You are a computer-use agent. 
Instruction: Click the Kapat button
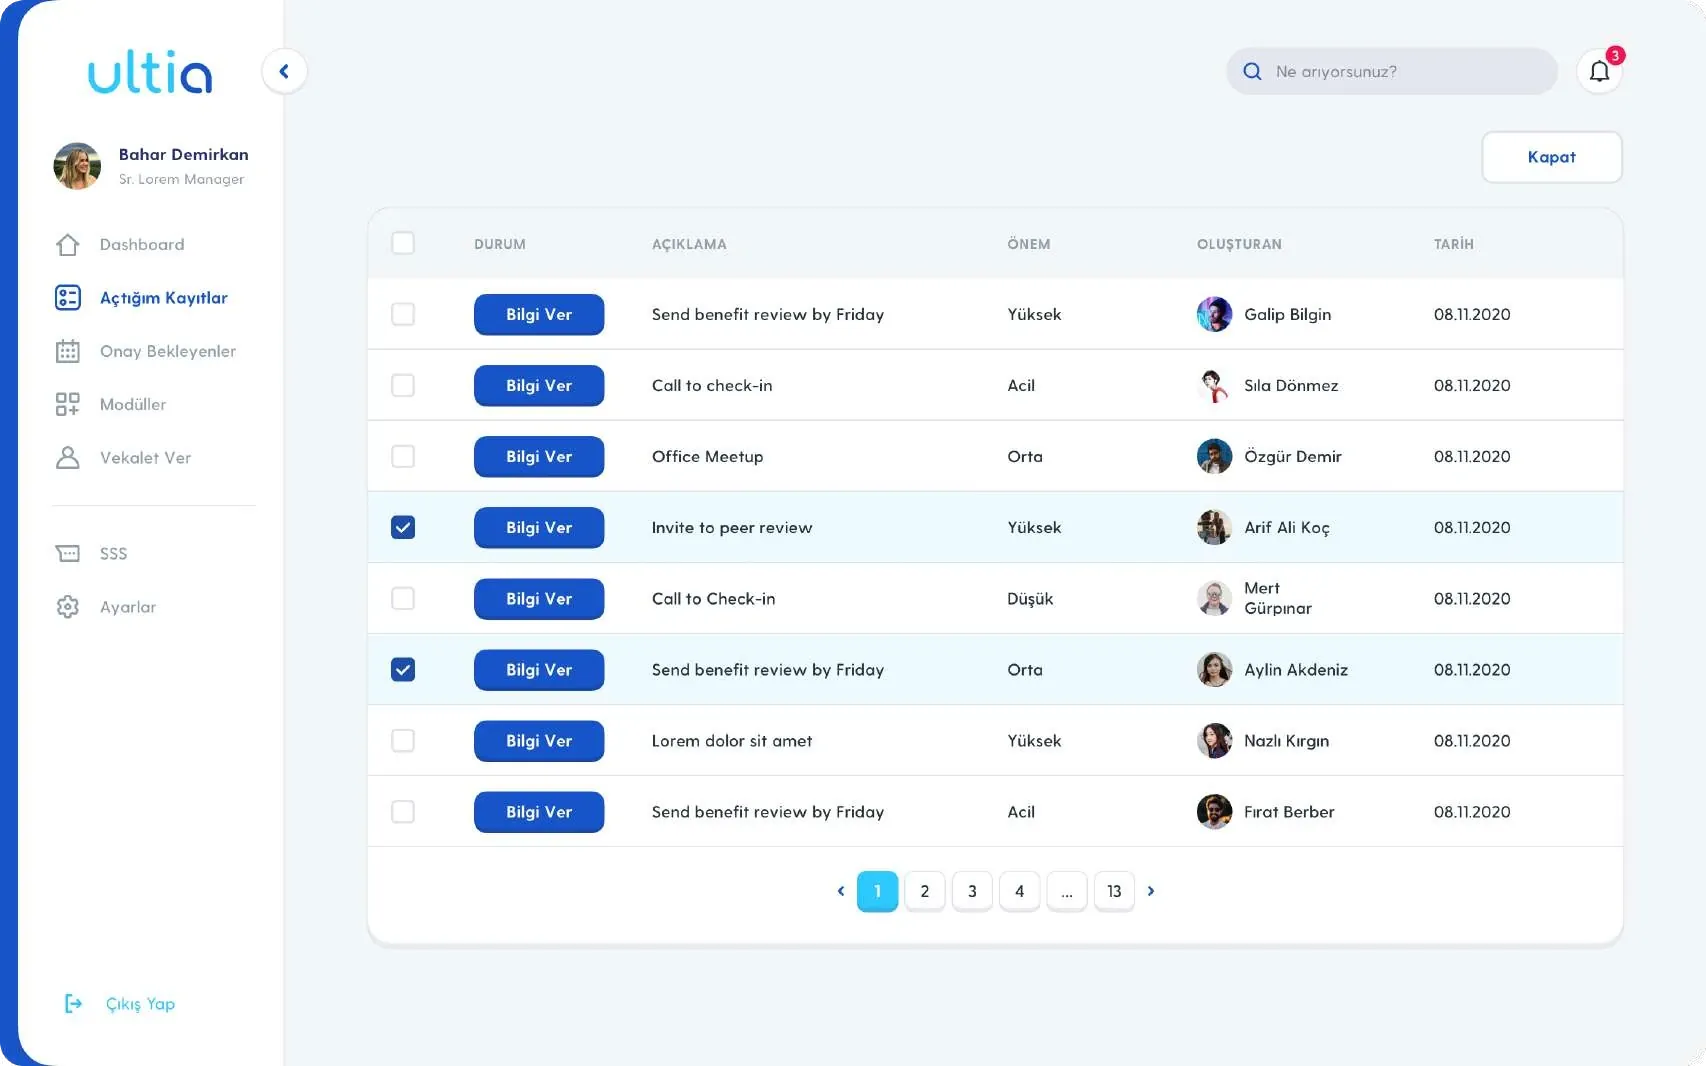click(x=1552, y=157)
